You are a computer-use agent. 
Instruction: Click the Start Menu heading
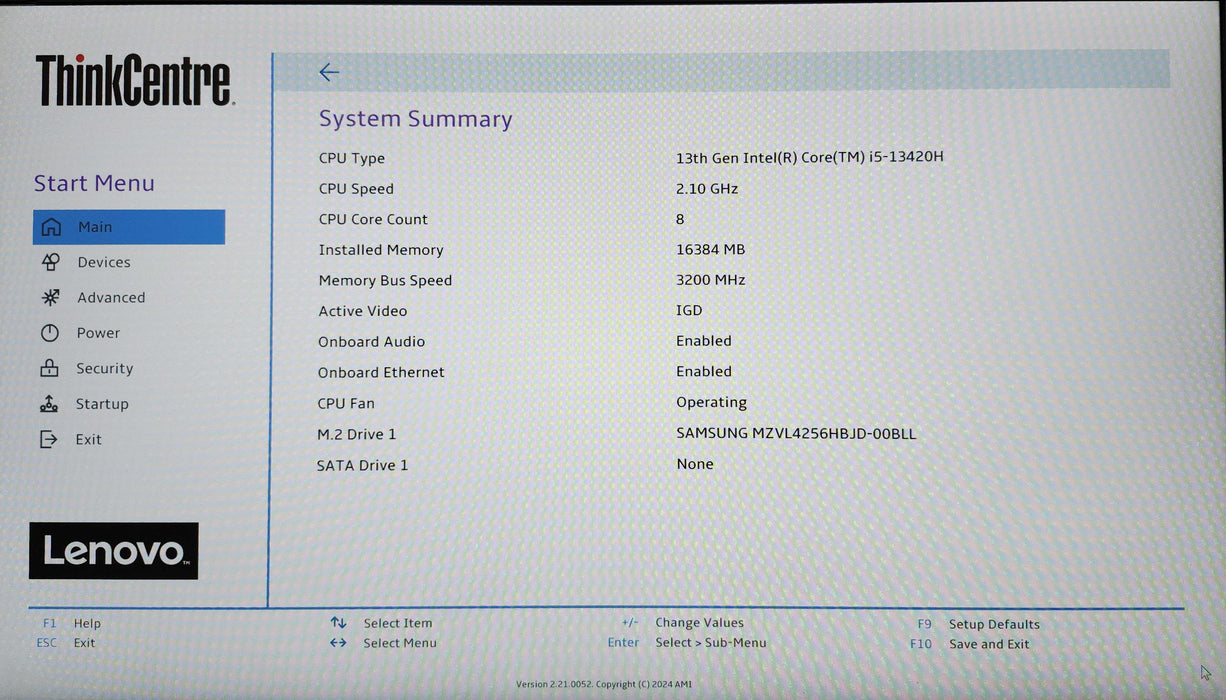94,183
